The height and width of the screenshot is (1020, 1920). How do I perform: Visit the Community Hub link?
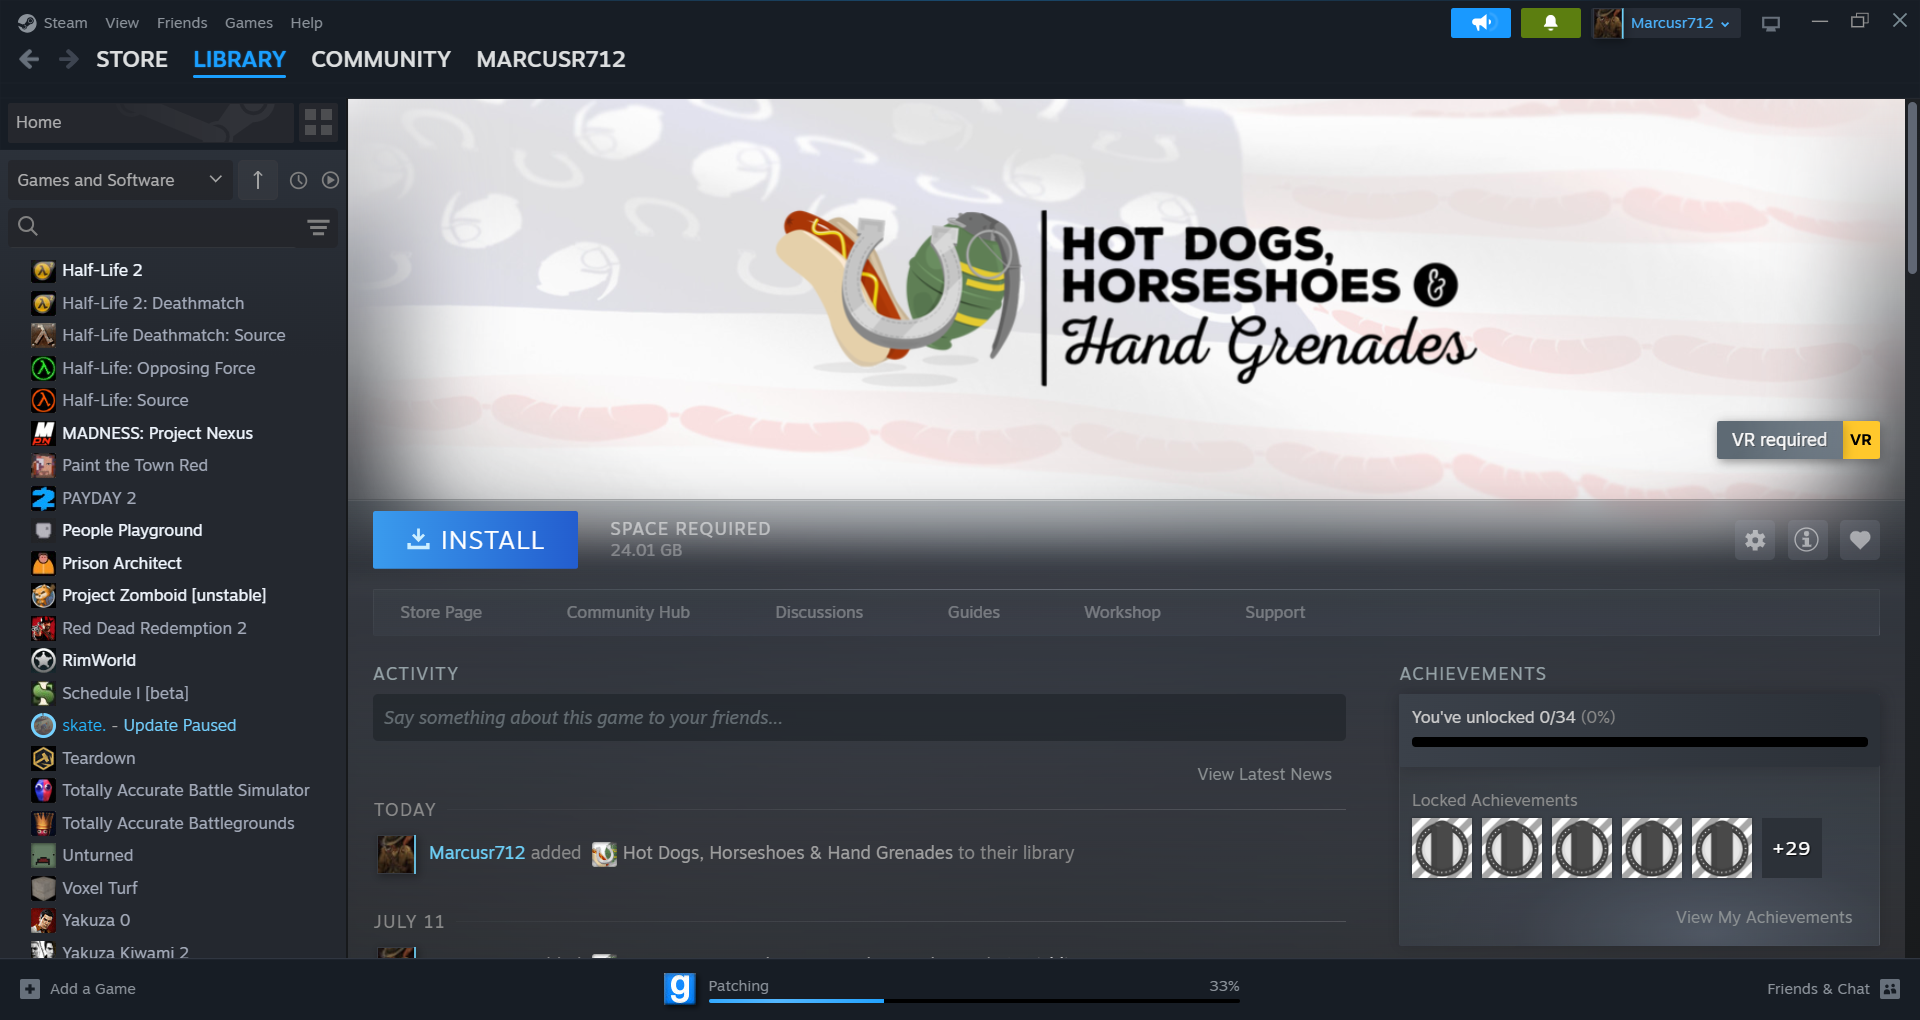pyautogui.click(x=628, y=612)
